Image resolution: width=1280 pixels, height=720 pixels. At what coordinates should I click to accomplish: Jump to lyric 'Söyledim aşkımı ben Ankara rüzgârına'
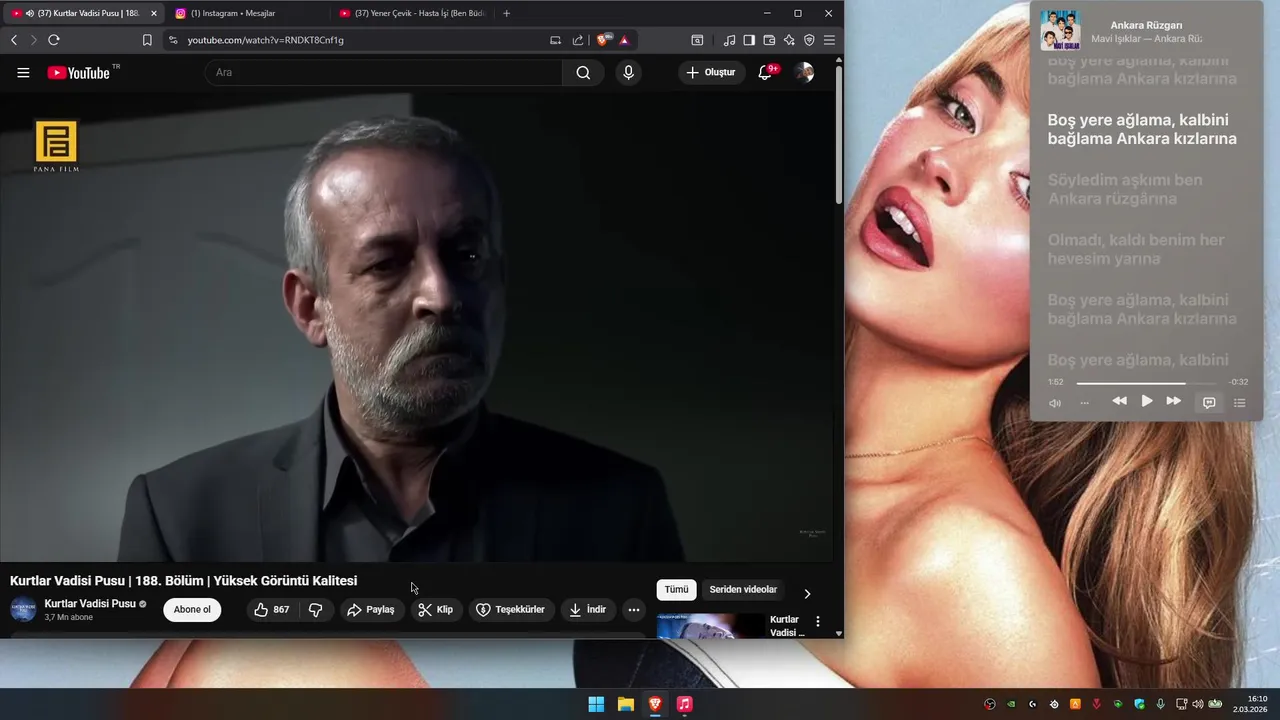click(1125, 189)
